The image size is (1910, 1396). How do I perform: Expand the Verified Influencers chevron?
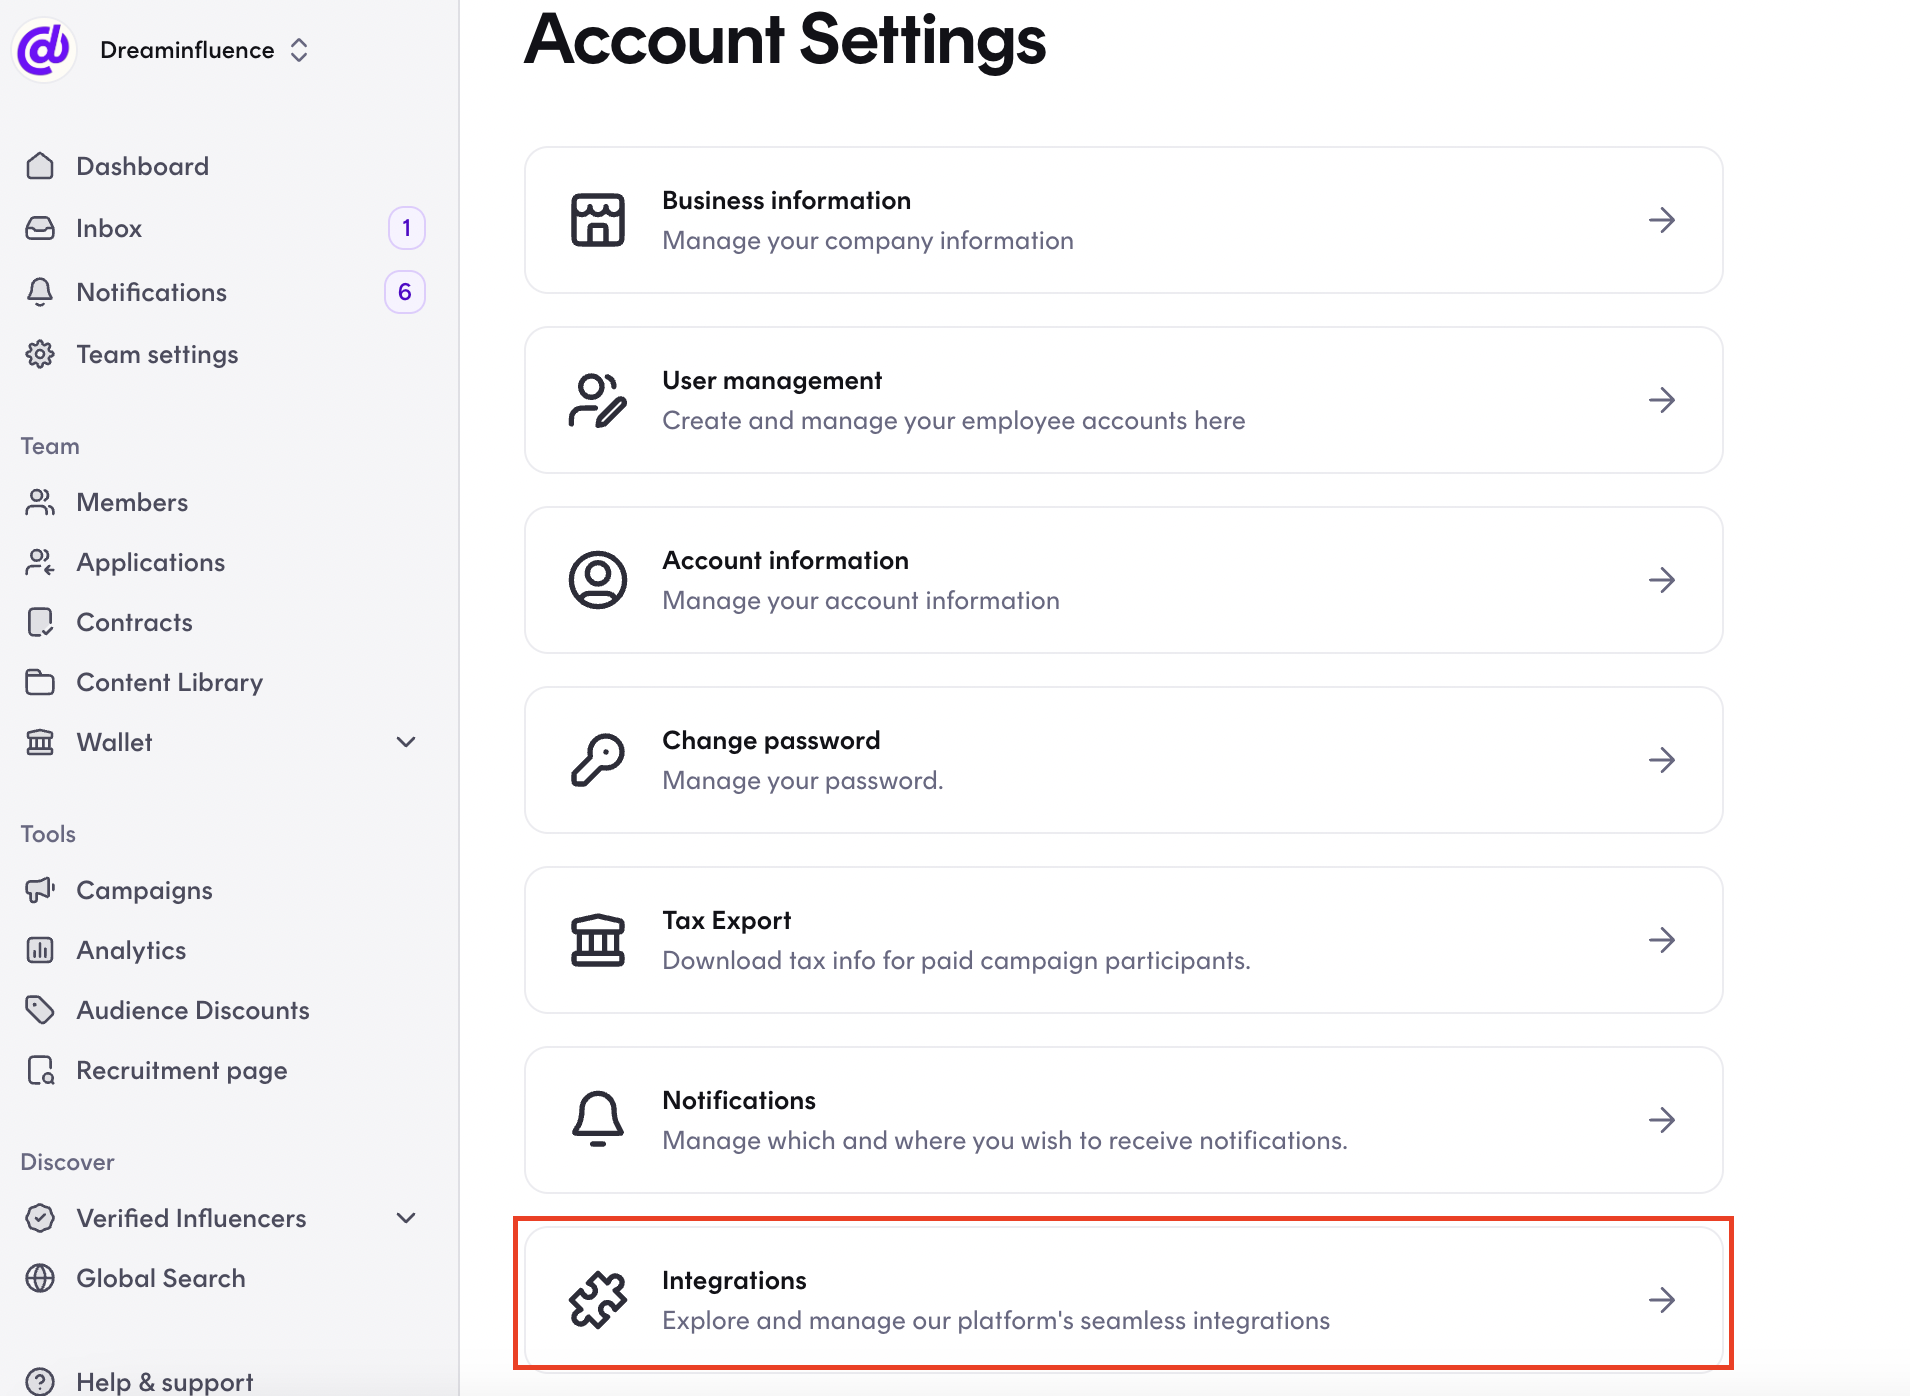tap(406, 1218)
